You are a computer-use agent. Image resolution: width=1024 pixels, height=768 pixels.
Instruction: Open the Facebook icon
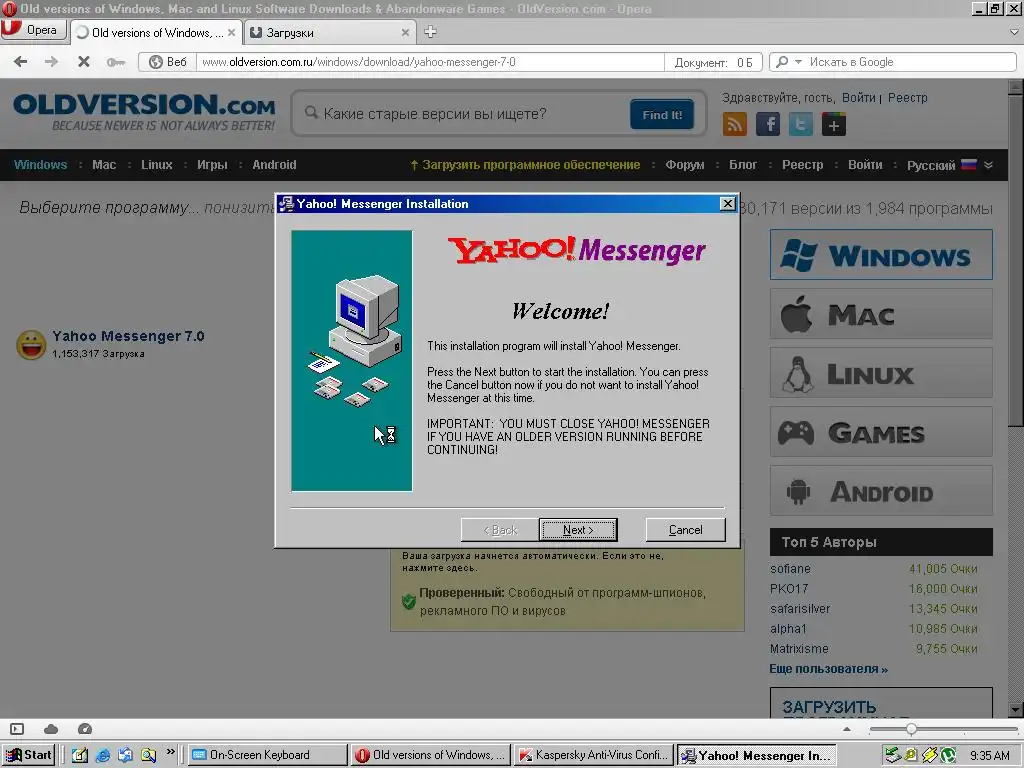tap(768, 124)
